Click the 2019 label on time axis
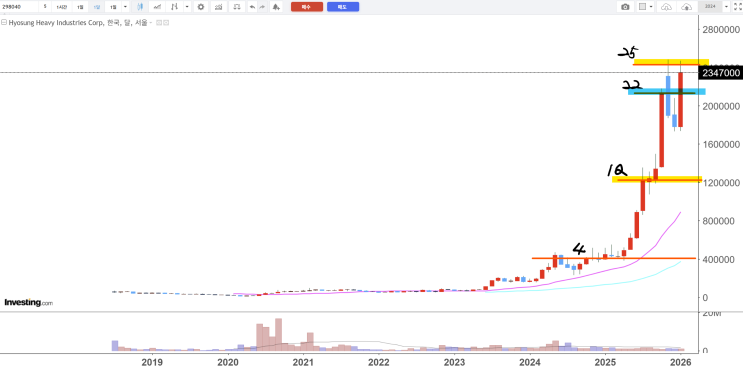The height and width of the screenshot is (368, 743). pyautogui.click(x=152, y=362)
